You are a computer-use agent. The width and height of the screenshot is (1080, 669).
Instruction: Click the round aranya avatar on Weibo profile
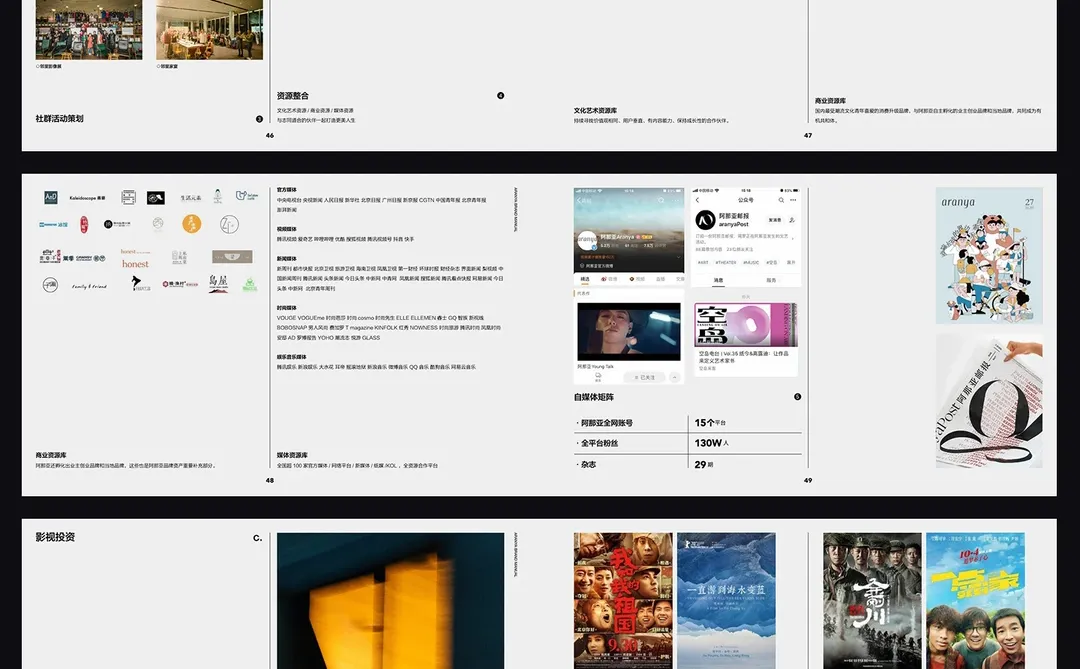coord(586,240)
